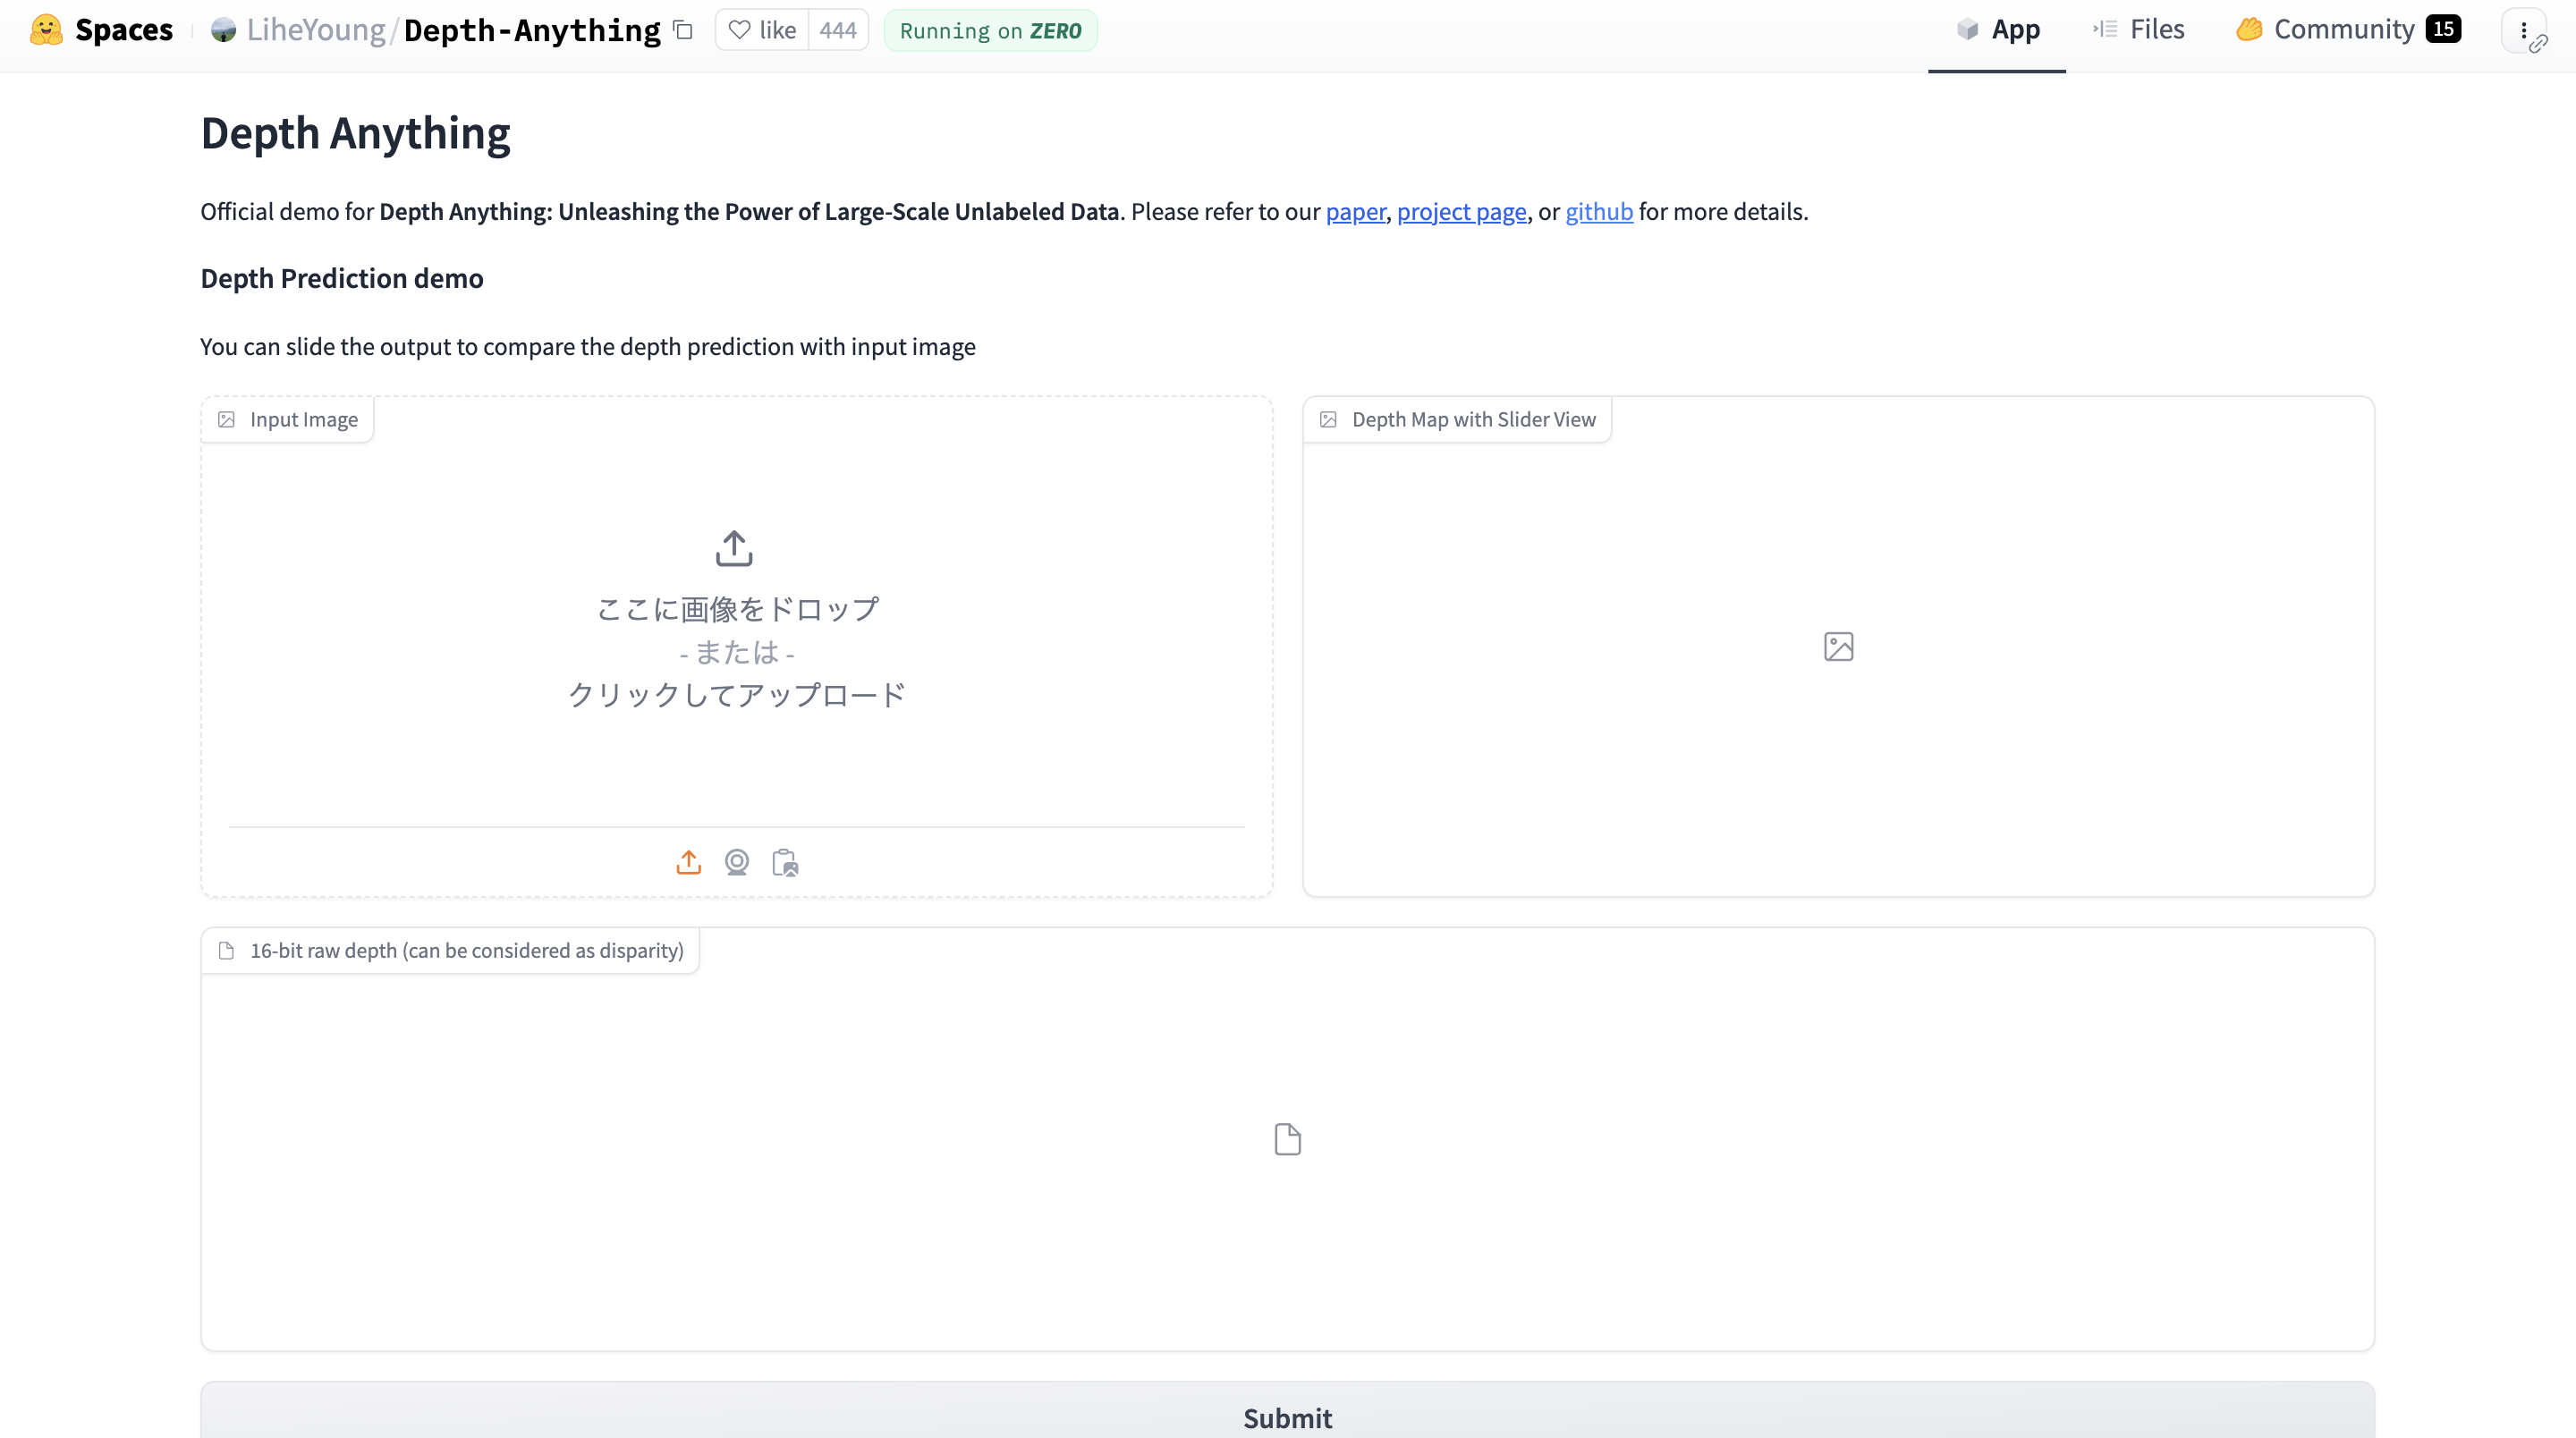Image resolution: width=2576 pixels, height=1438 pixels.
Task: Open the LiheYoung user page link
Action: tap(316, 30)
